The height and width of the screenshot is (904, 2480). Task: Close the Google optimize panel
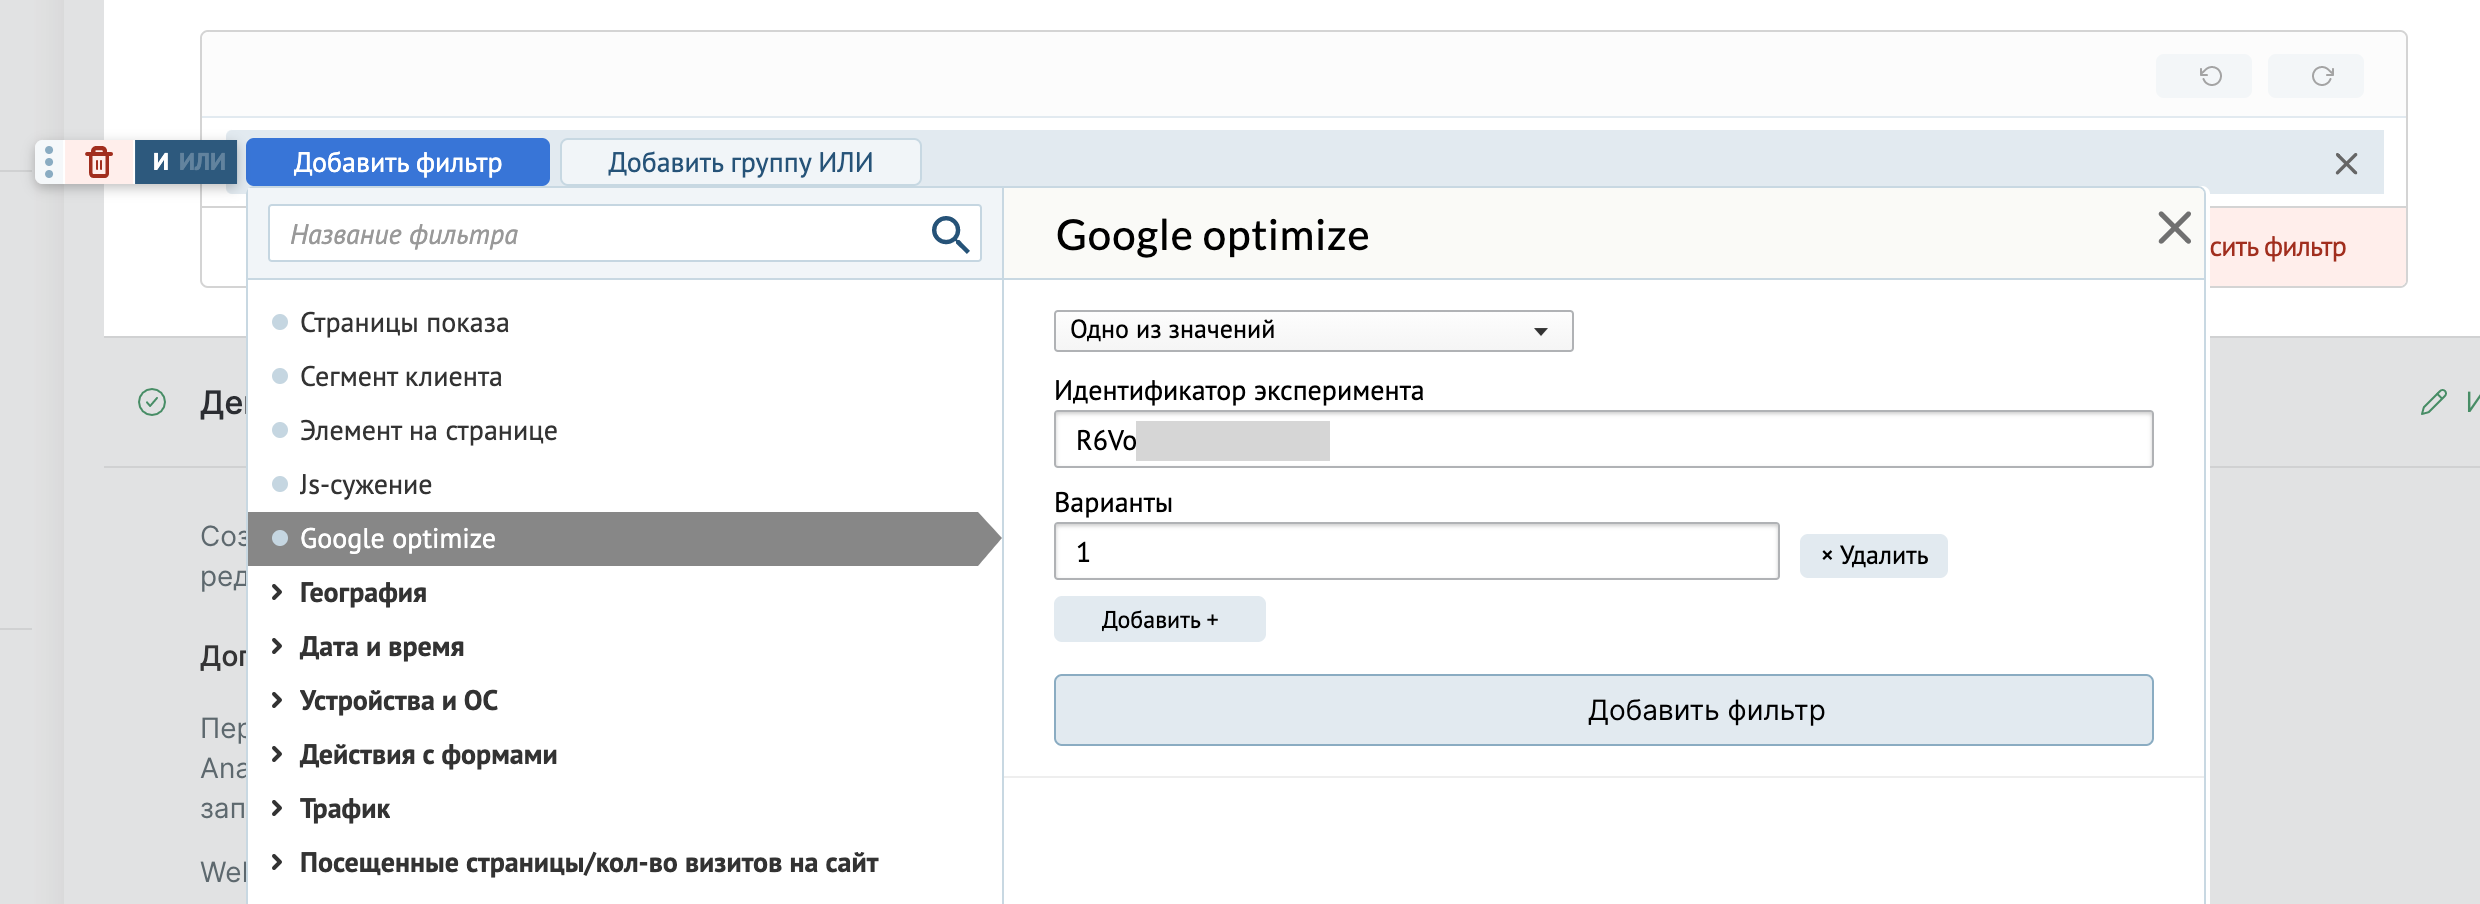[2174, 228]
